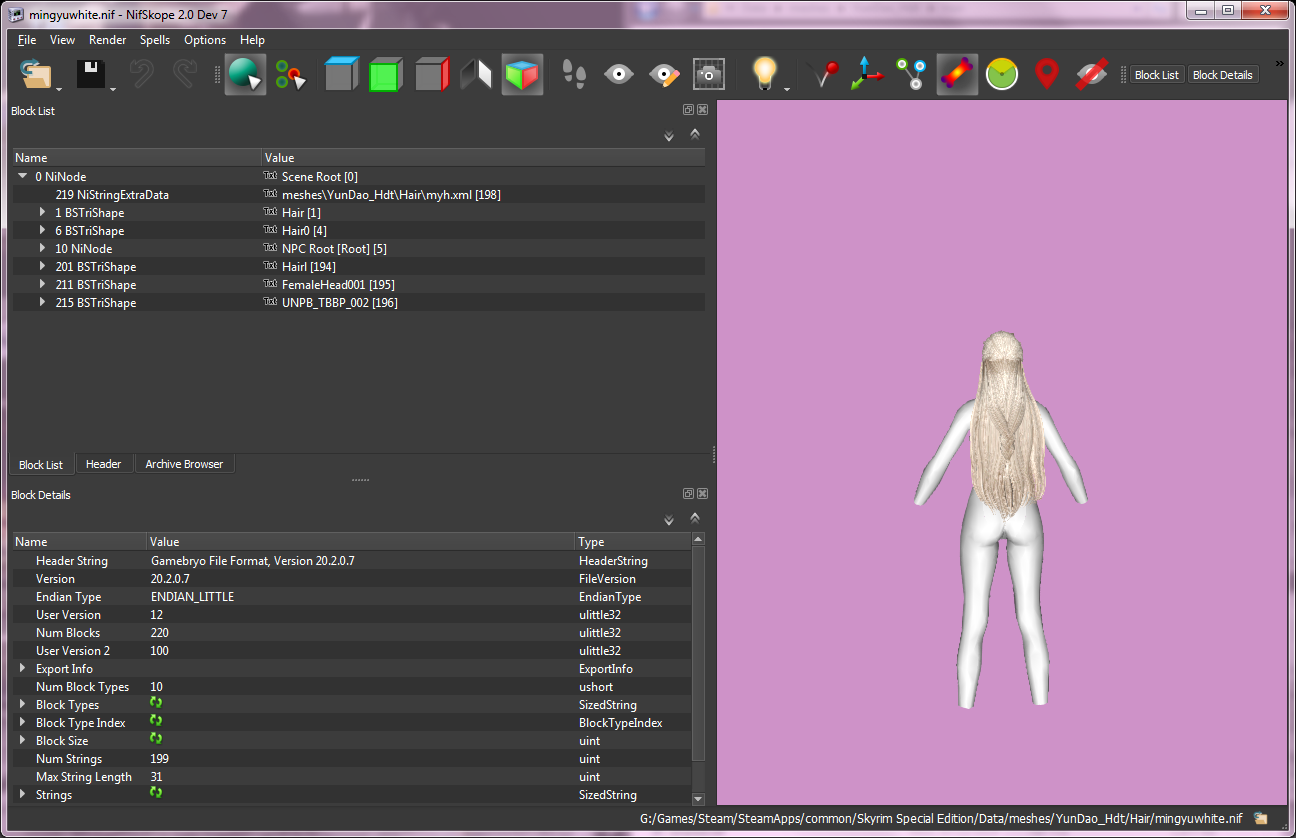Image resolution: width=1296 pixels, height=838 pixels.
Task: Select the 215 BSTriShape row
Action: 359,303
